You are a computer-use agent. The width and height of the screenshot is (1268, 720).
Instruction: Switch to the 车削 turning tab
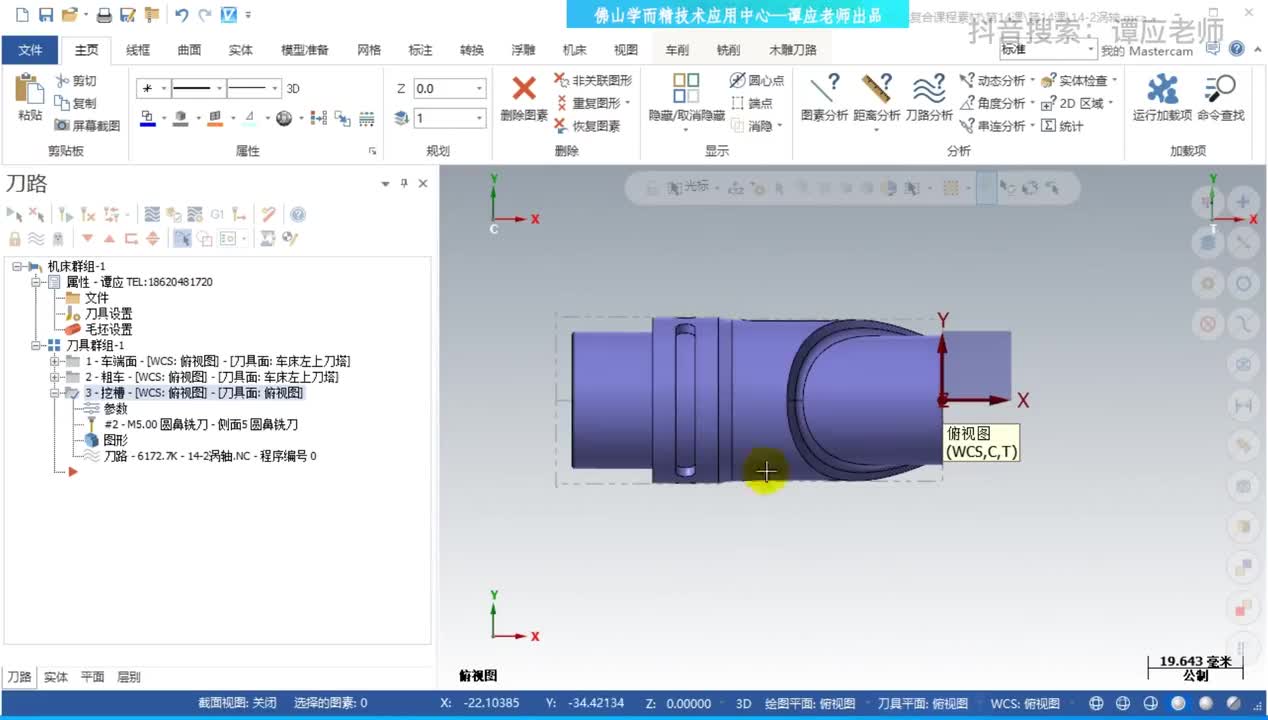(677, 49)
